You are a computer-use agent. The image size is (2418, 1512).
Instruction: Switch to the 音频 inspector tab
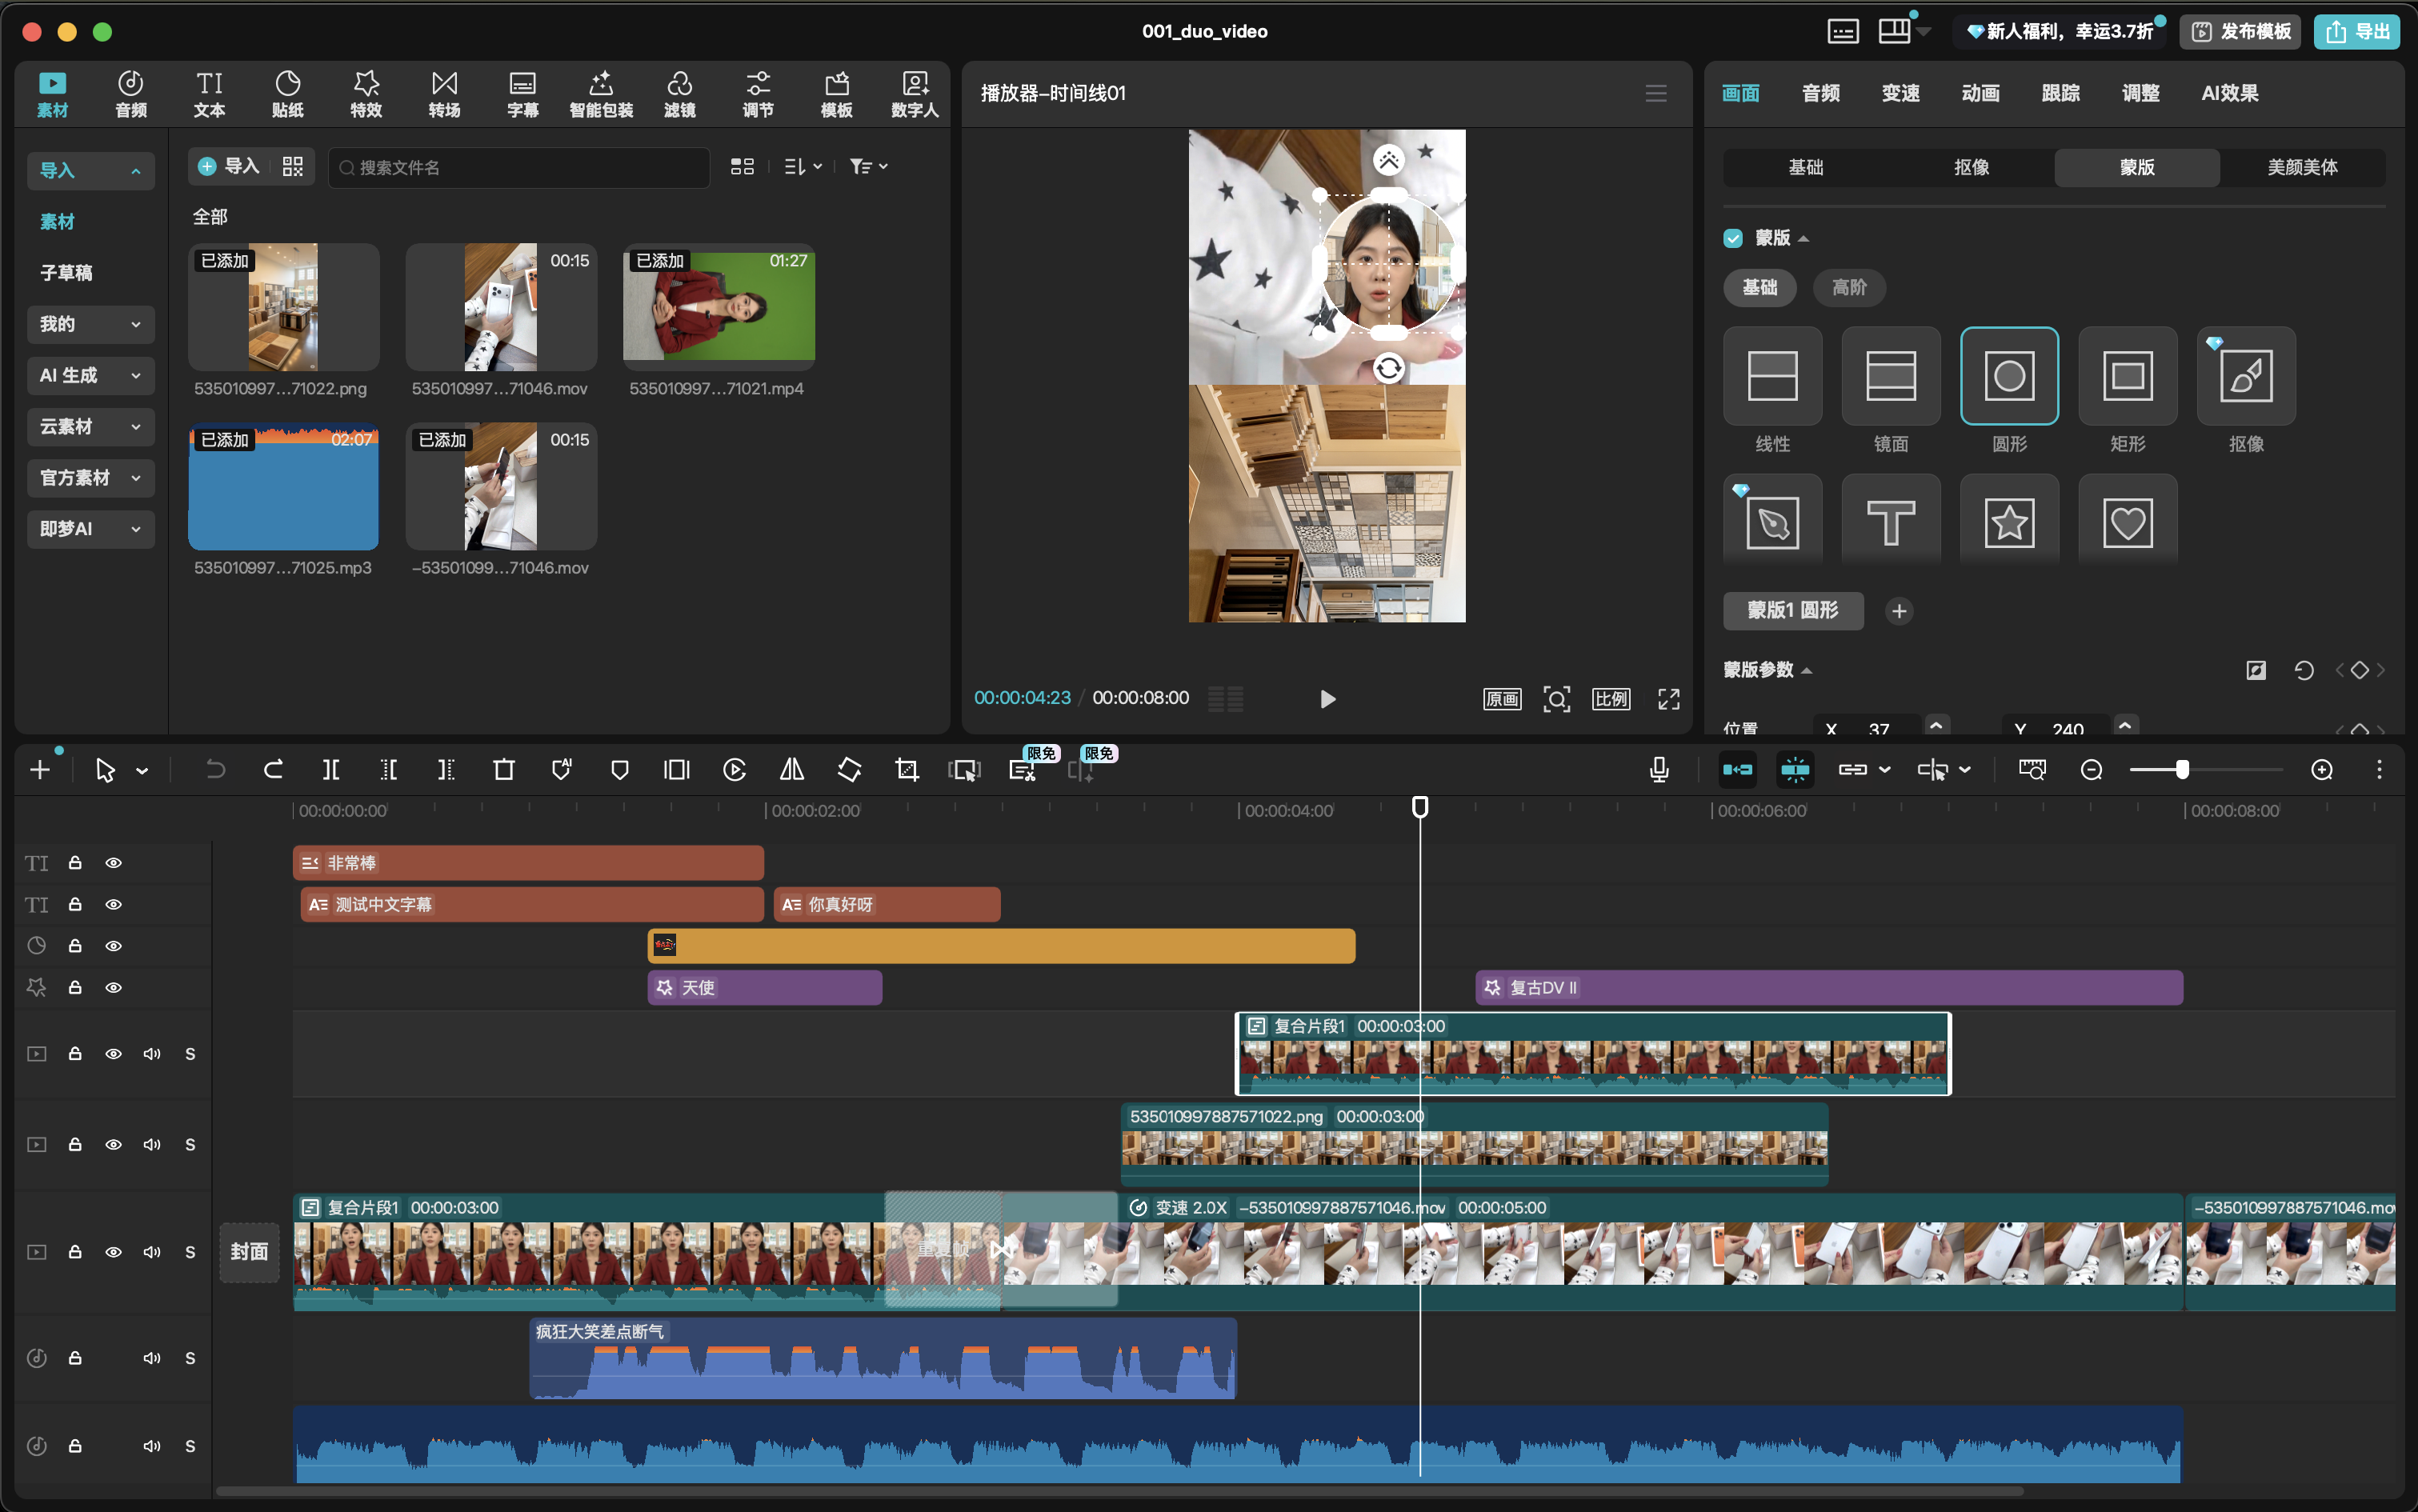(x=1820, y=93)
